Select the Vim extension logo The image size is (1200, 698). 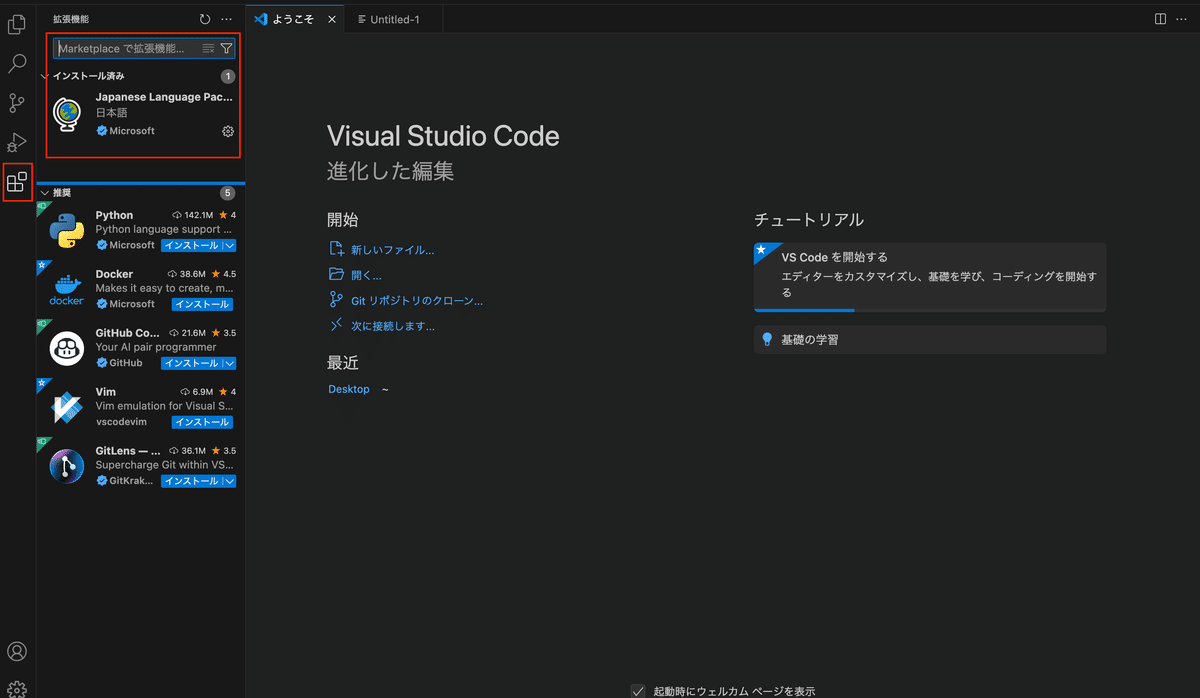pyautogui.click(x=66, y=407)
